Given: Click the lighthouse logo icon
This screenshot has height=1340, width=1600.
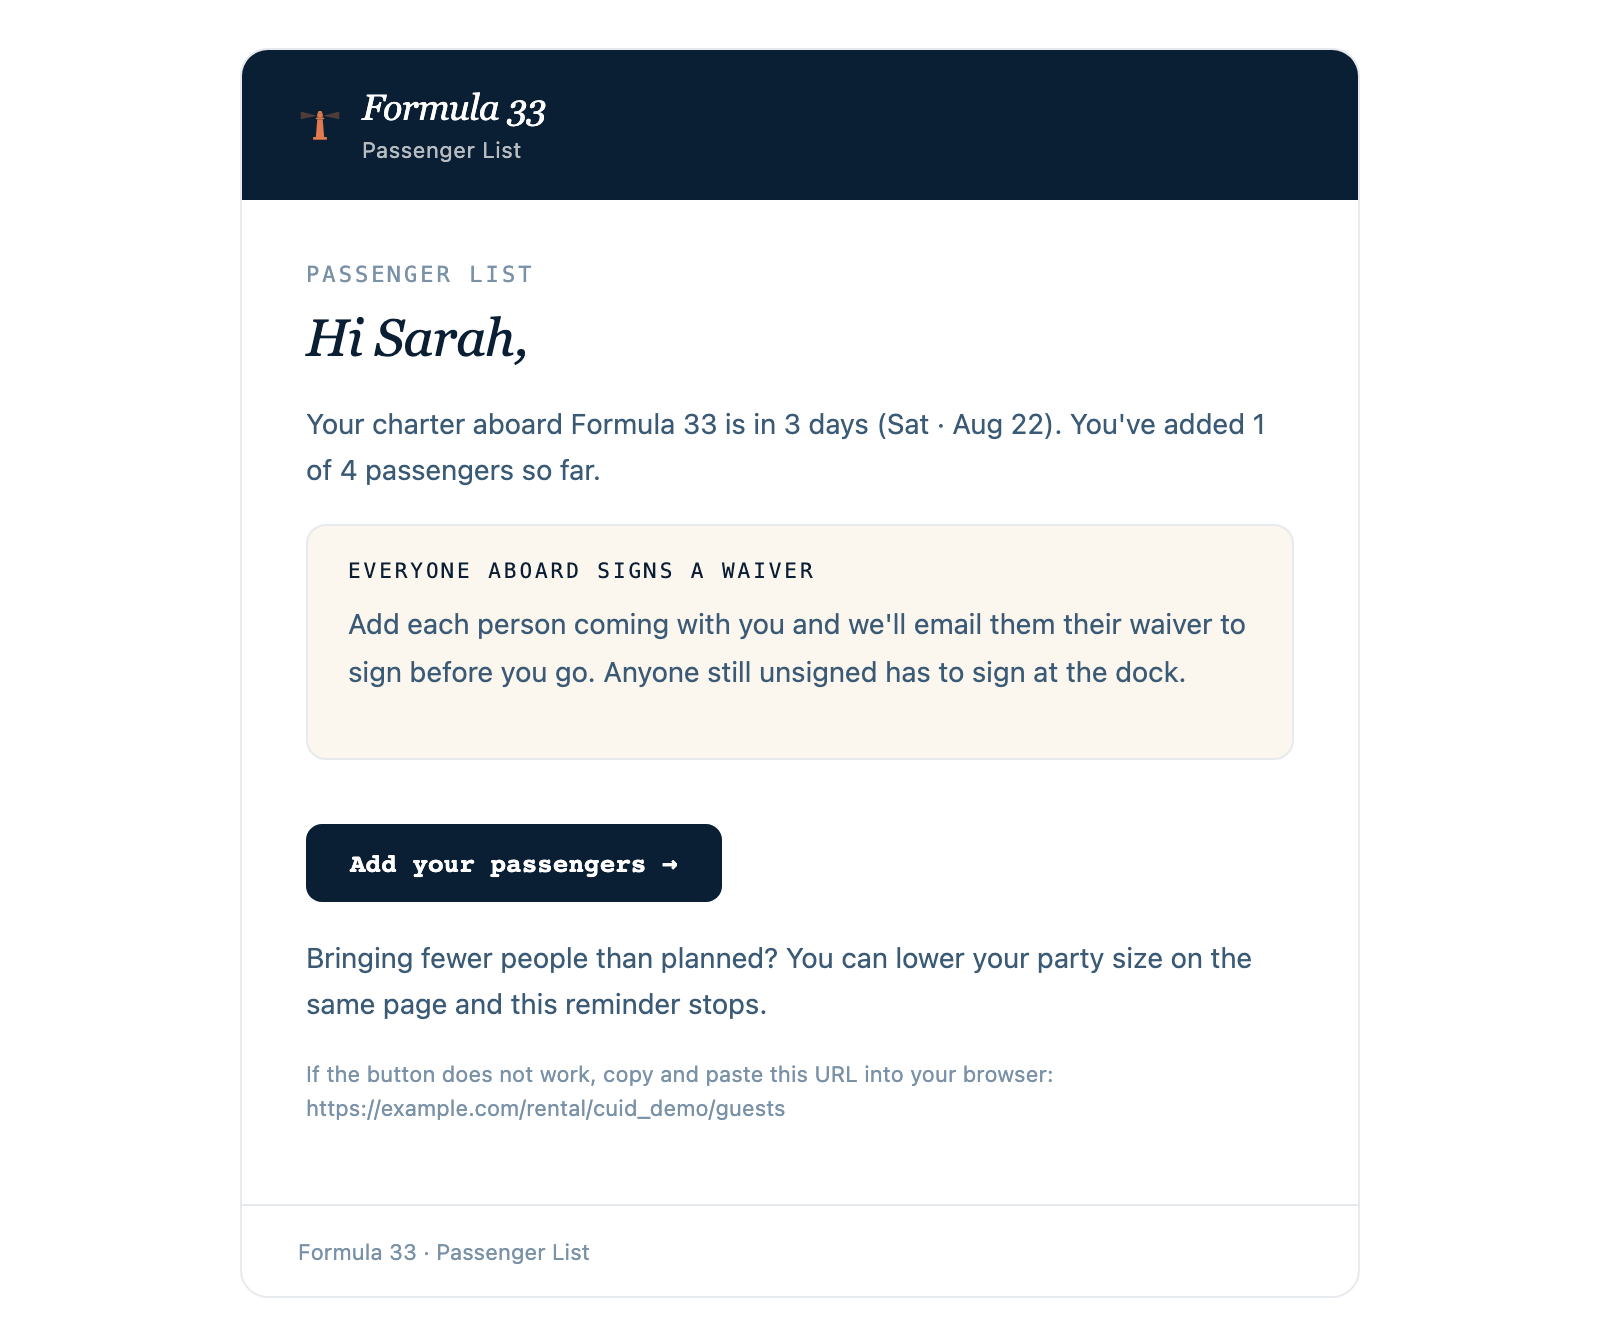Looking at the screenshot, I should point(320,125).
